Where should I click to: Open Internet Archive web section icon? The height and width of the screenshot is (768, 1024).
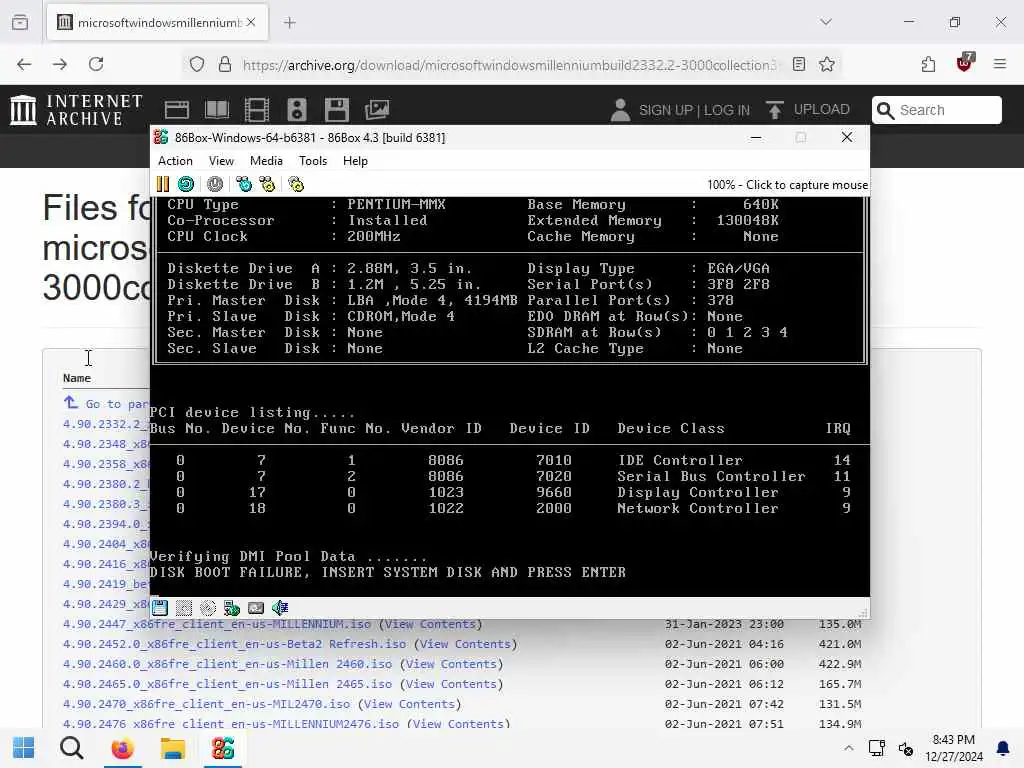pyautogui.click(x=177, y=110)
